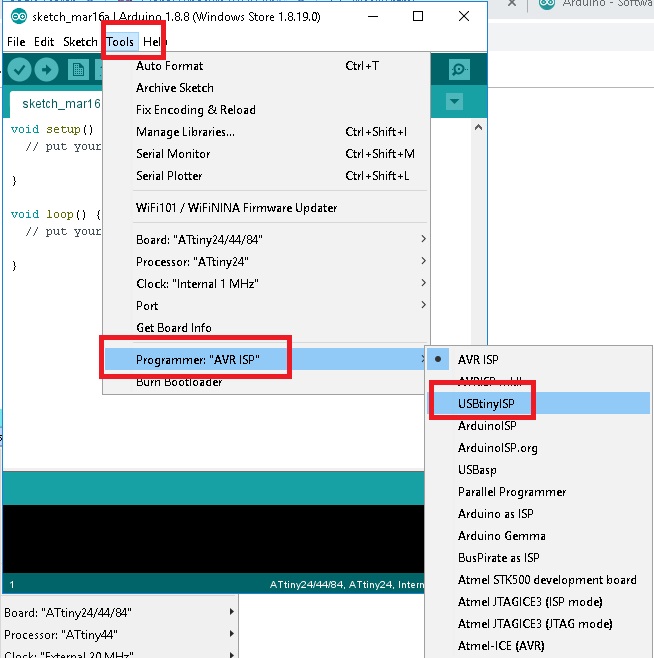Click the Tools menu
The height and width of the screenshot is (658, 654).
[x=120, y=42]
